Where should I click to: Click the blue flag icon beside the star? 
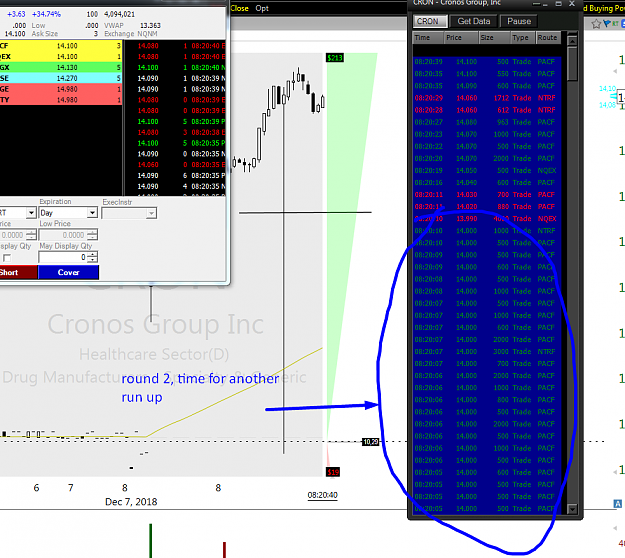click(x=607, y=24)
